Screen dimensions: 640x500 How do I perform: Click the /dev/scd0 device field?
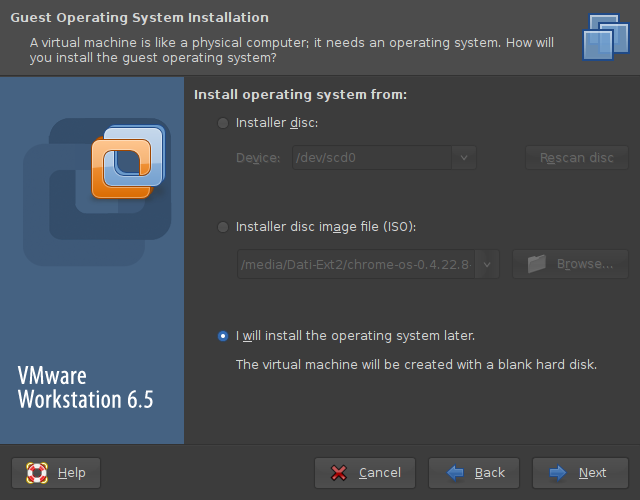[x=372, y=158]
